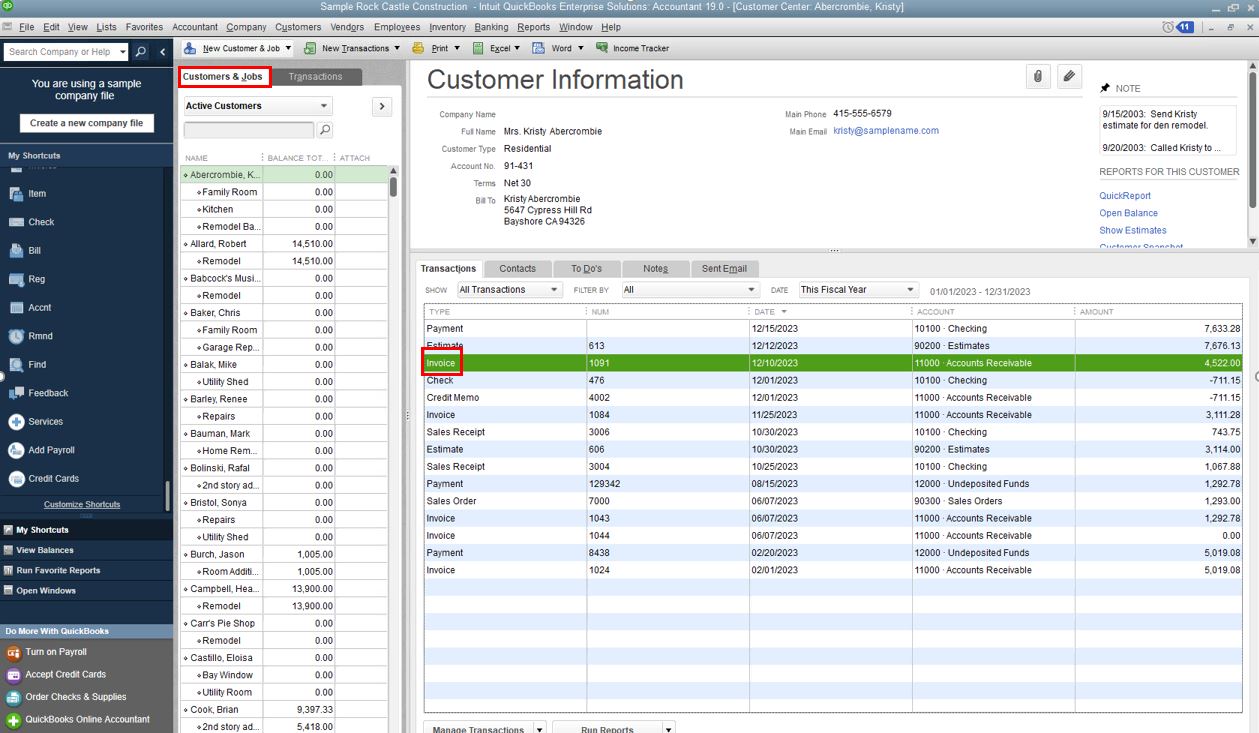Open the search options dropdown arrow
The width and height of the screenshot is (1259, 733).
pyautogui.click(x=123, y=52)
